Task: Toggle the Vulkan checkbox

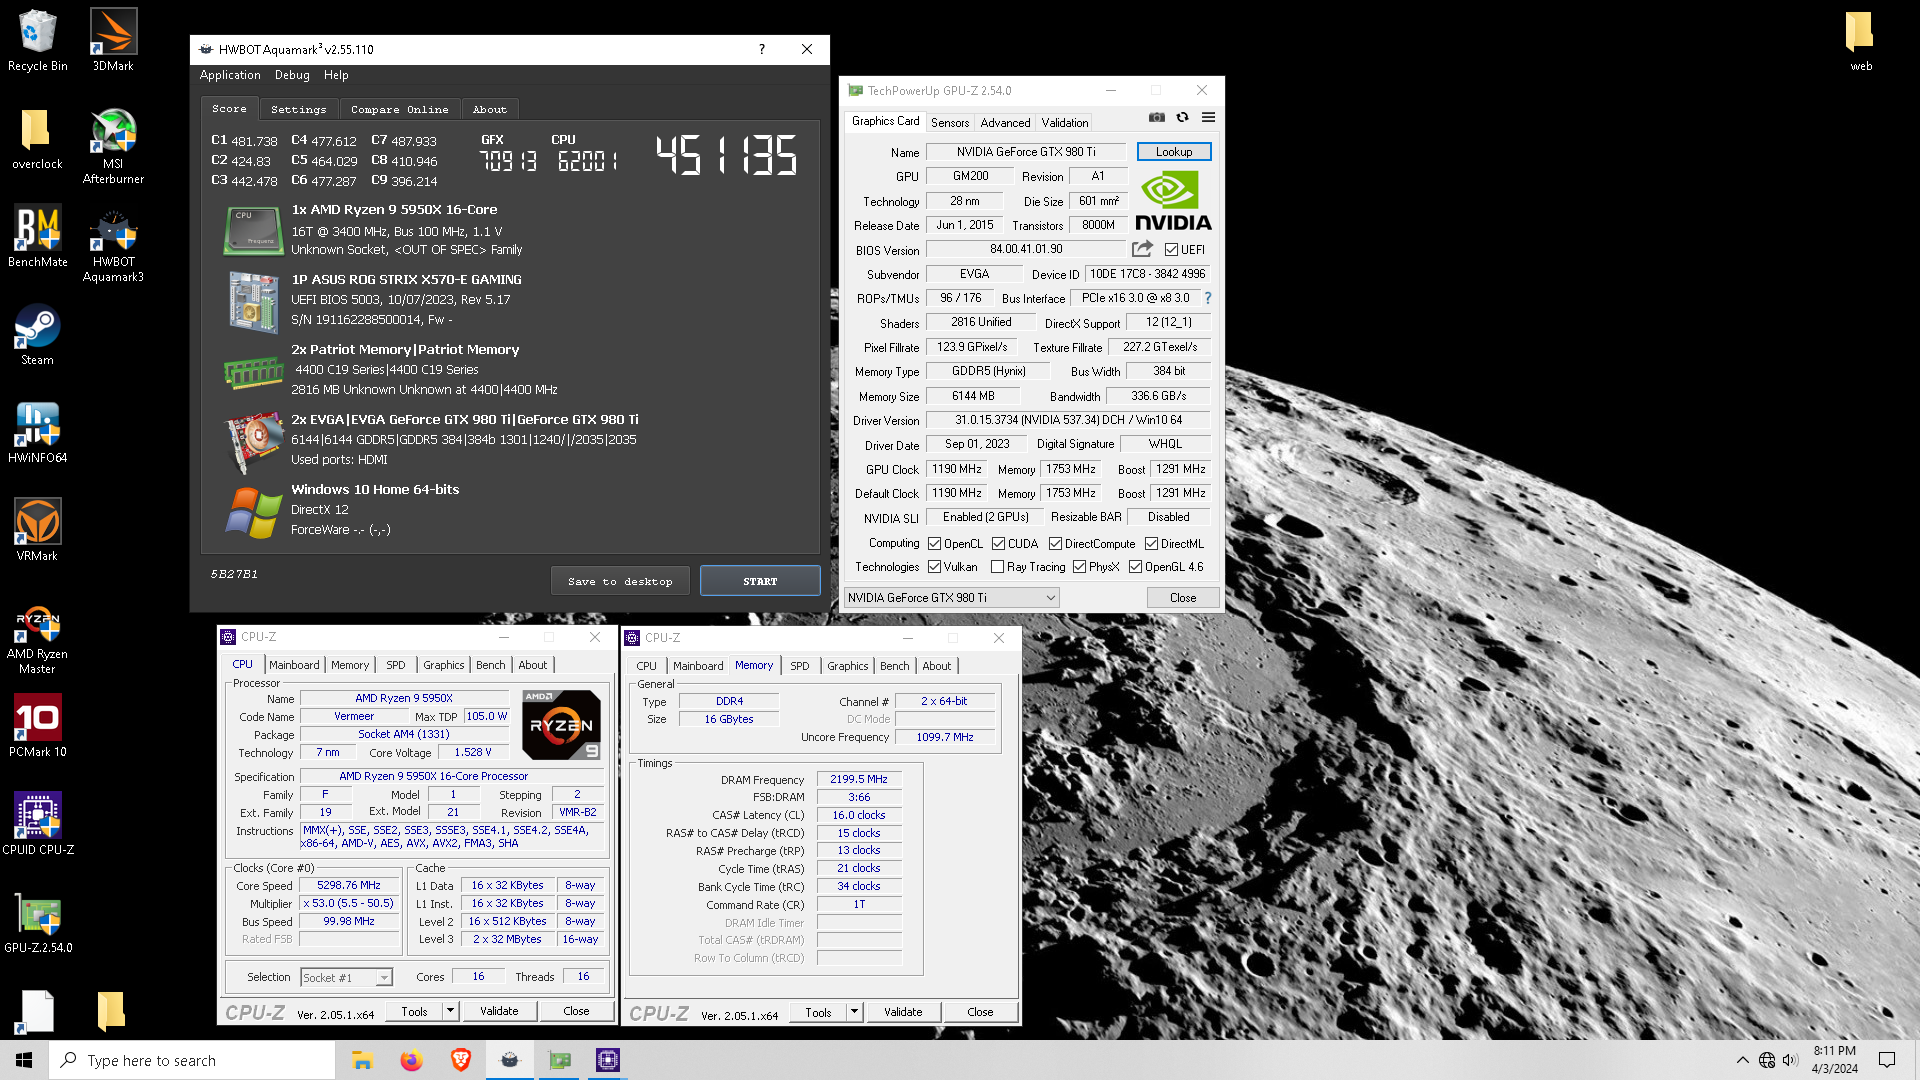Action: coord(934,567)
